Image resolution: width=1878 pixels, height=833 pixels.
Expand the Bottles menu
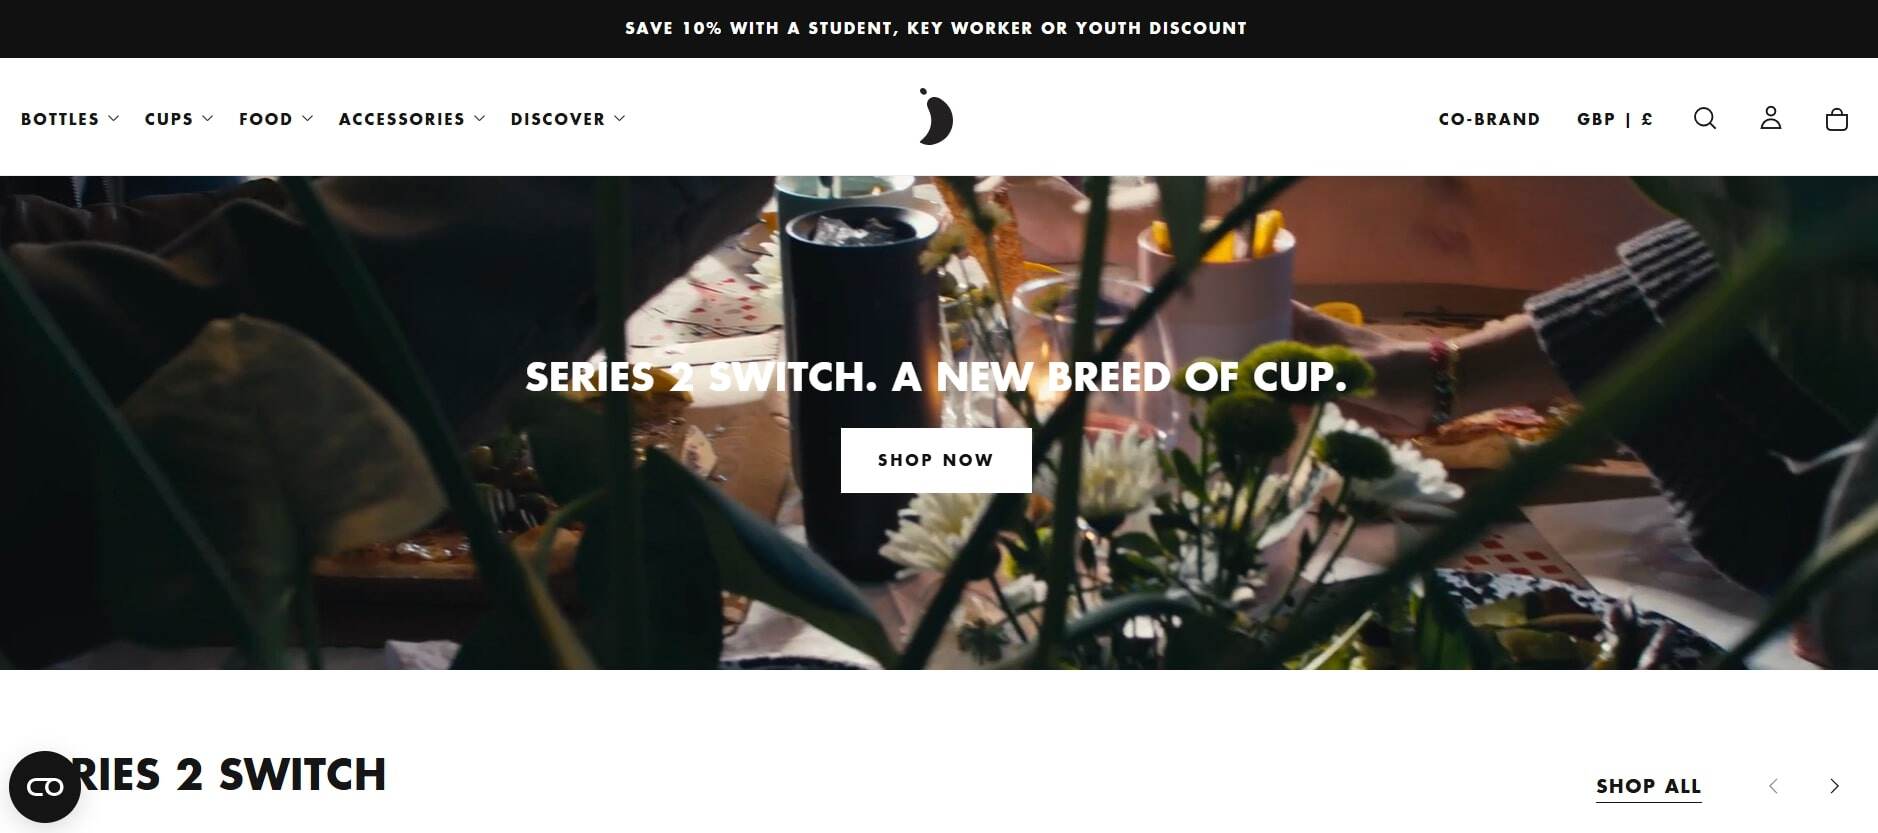click(x=70, y=119)
